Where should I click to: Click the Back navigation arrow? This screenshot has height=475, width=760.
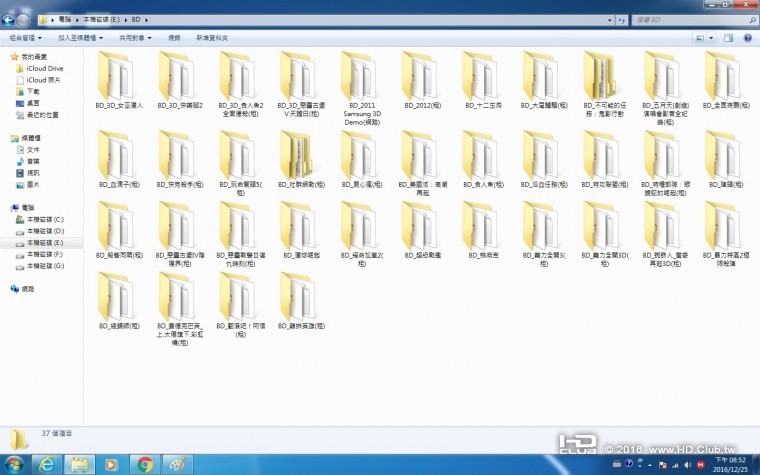coord(8,20)
